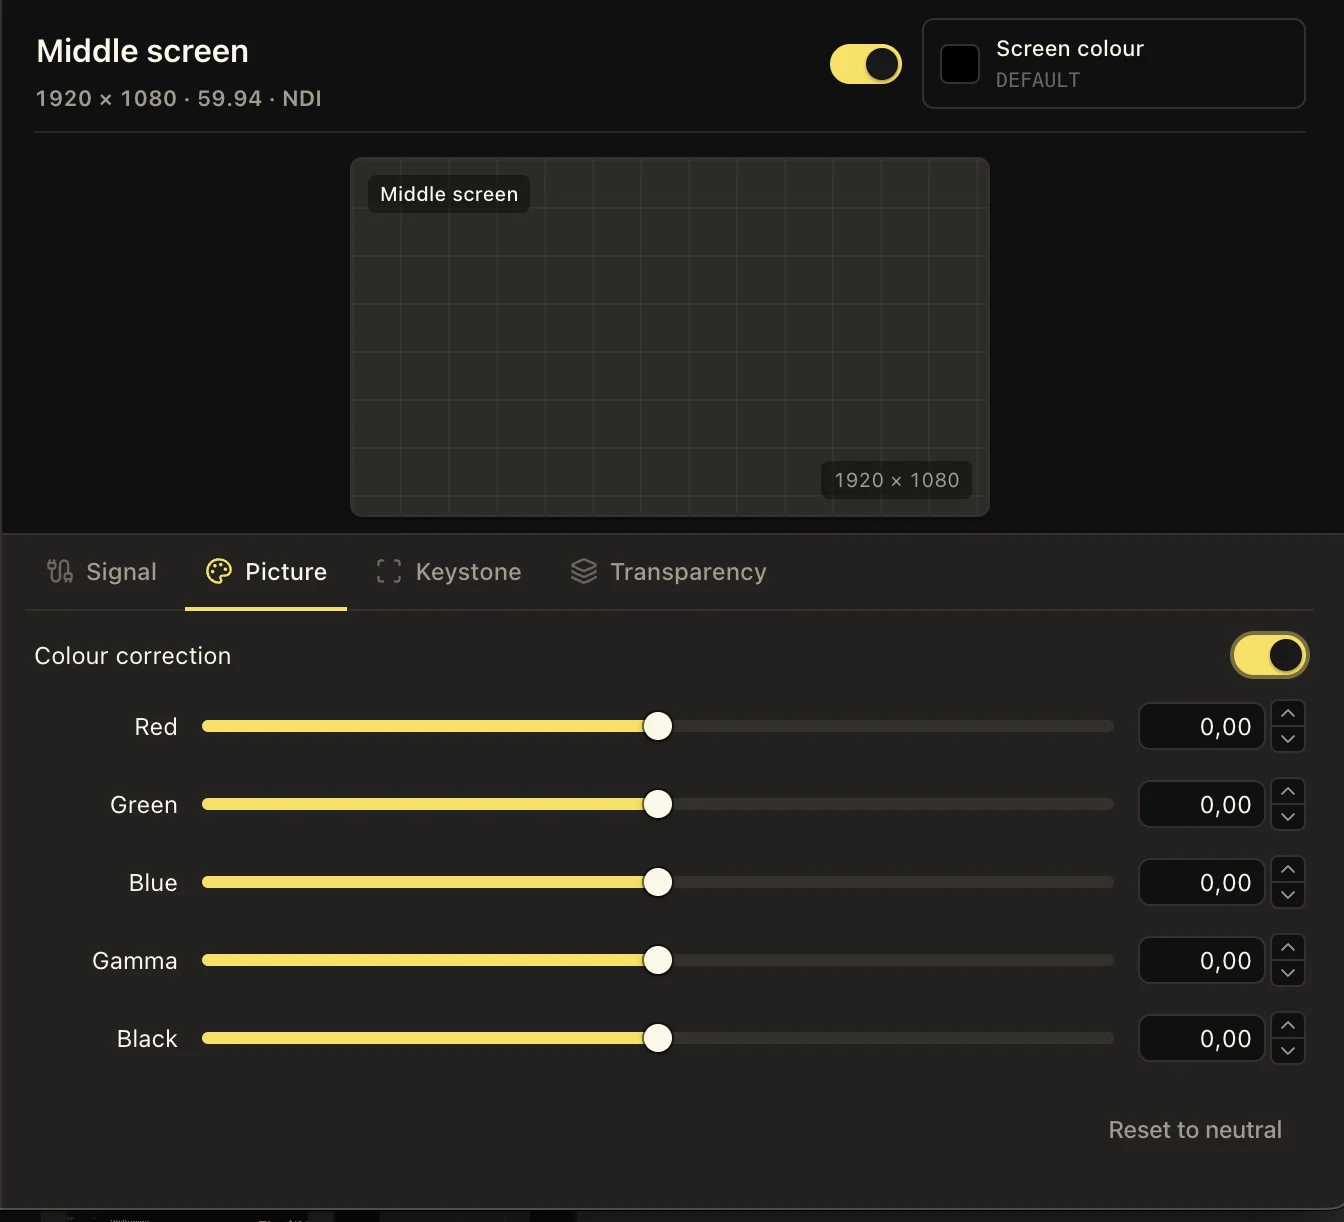Click the Transparency layers icon
This screenshot has width=1344, height=1222.
pyautogui.click(x=584, y=571)
